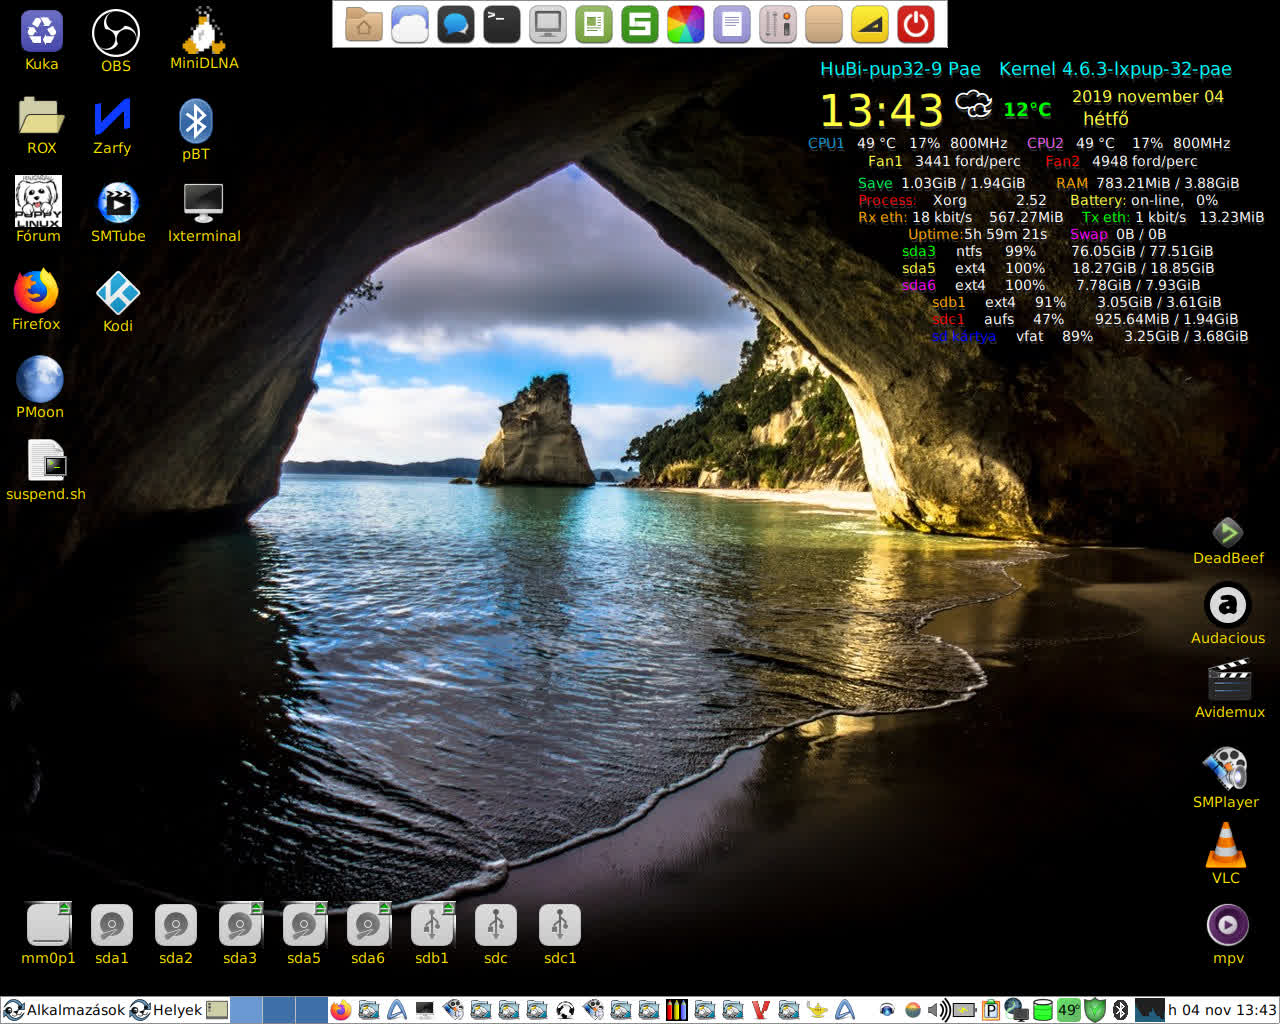The image size is (1280, 1024).
Task: Click the green 49° temperature tray icon
Action: 1068,1010
